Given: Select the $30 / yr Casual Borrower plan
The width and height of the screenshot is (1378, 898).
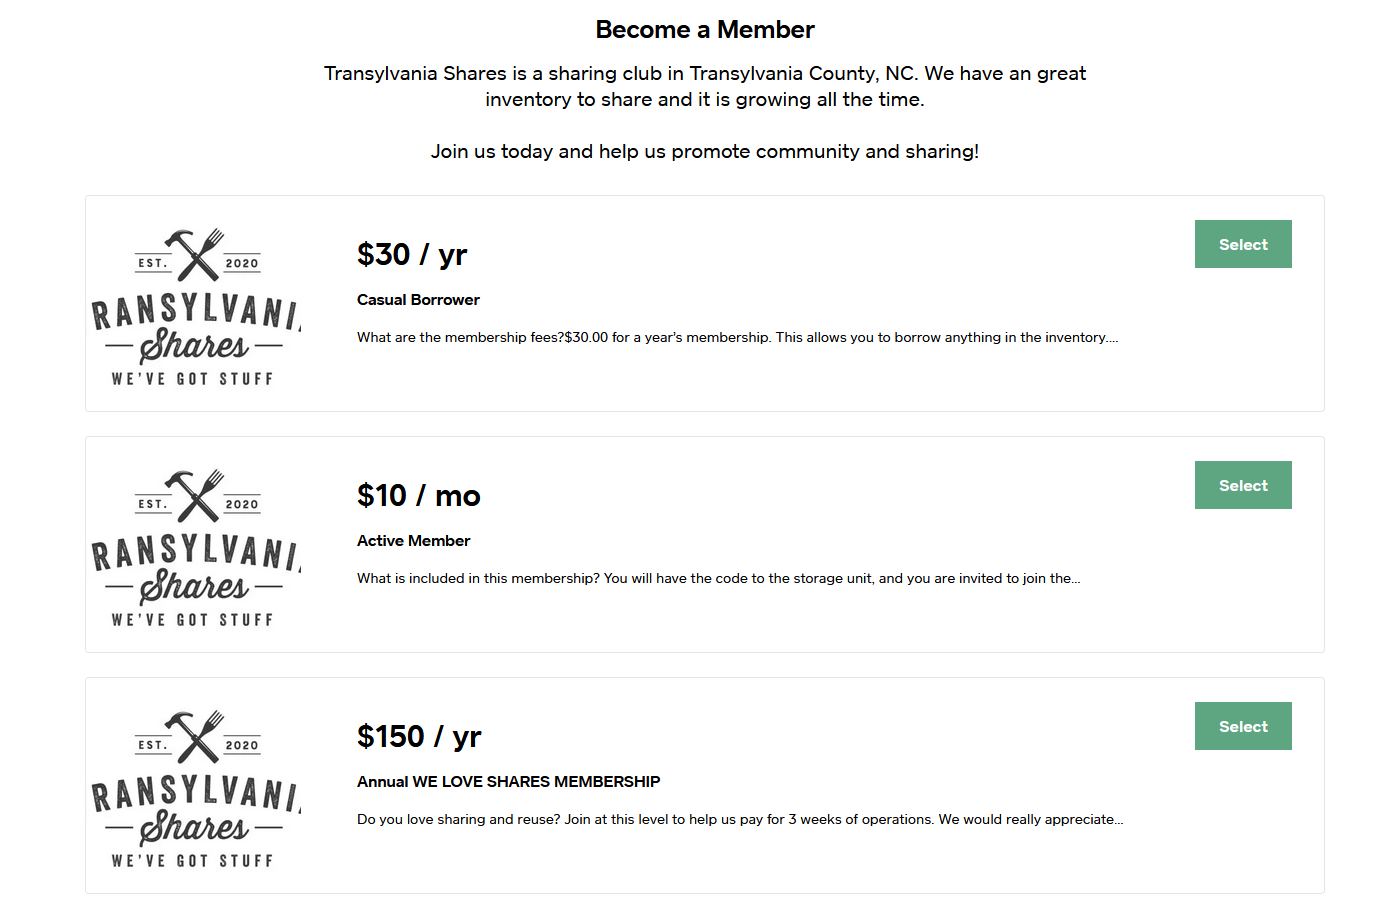Looking at the screenshot, I should [1242, 244].
